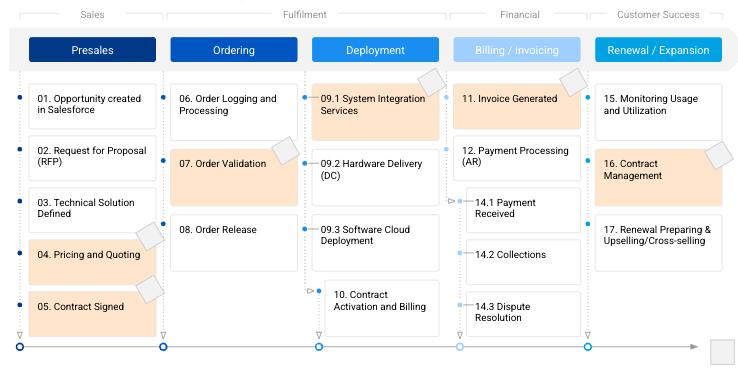Click the bullet dot beside 17. Renewal Preparing
The width and height of the screenshot is (738, 370).
(588, 224)
